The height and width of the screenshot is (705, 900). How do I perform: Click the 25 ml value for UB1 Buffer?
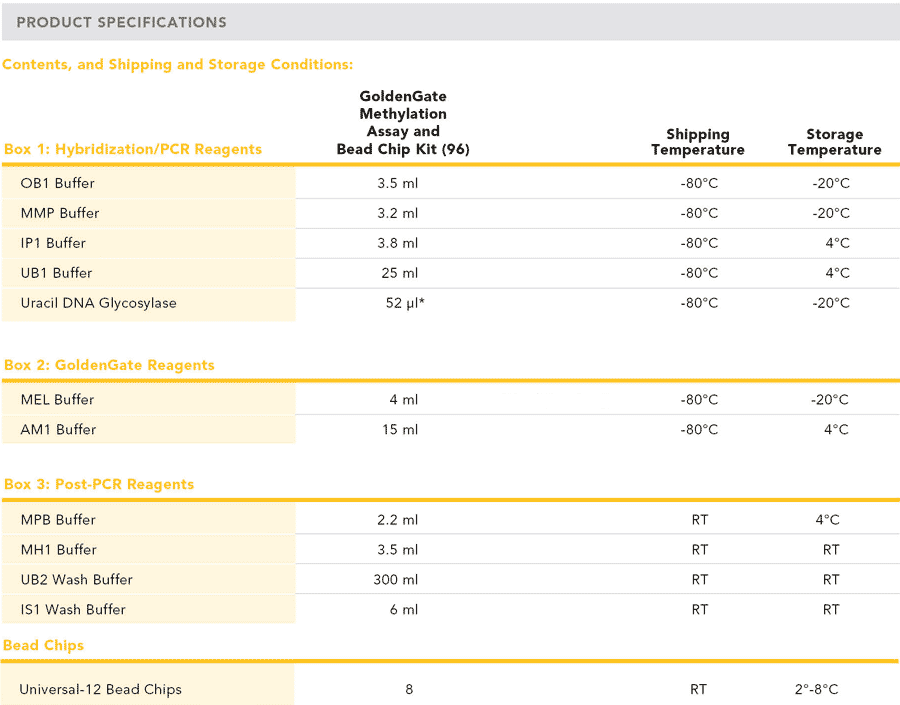pos(399,273)
